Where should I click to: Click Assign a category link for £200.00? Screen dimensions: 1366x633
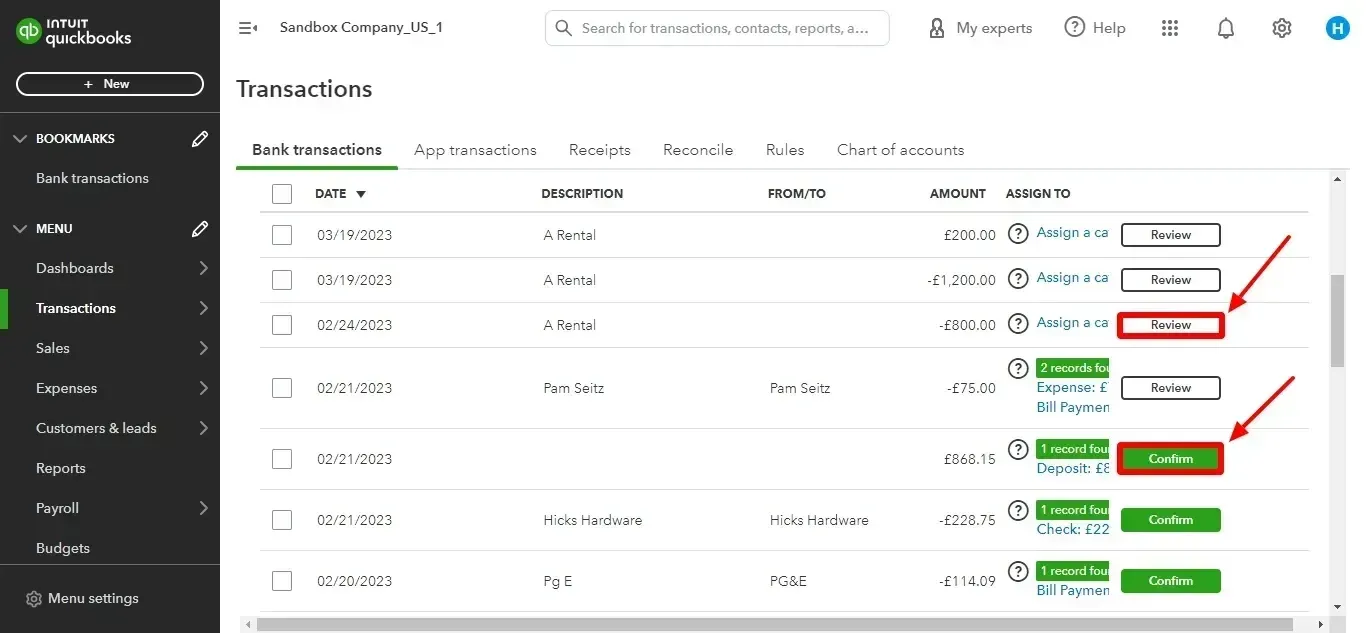tap(1072, 232)
